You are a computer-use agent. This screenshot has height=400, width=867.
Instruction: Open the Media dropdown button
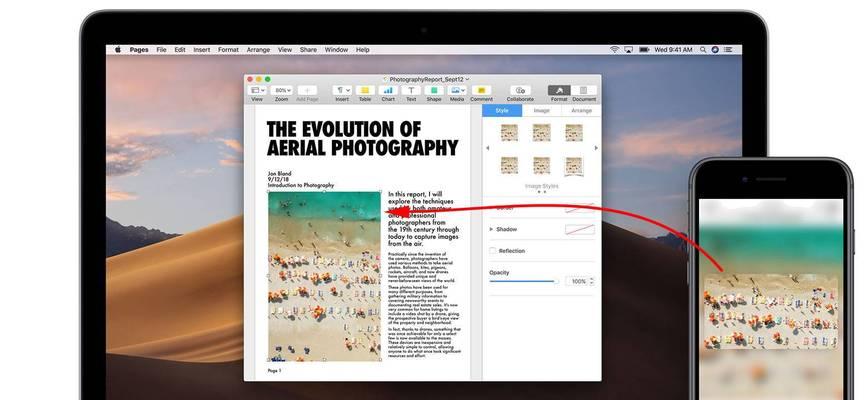[457, 90]
